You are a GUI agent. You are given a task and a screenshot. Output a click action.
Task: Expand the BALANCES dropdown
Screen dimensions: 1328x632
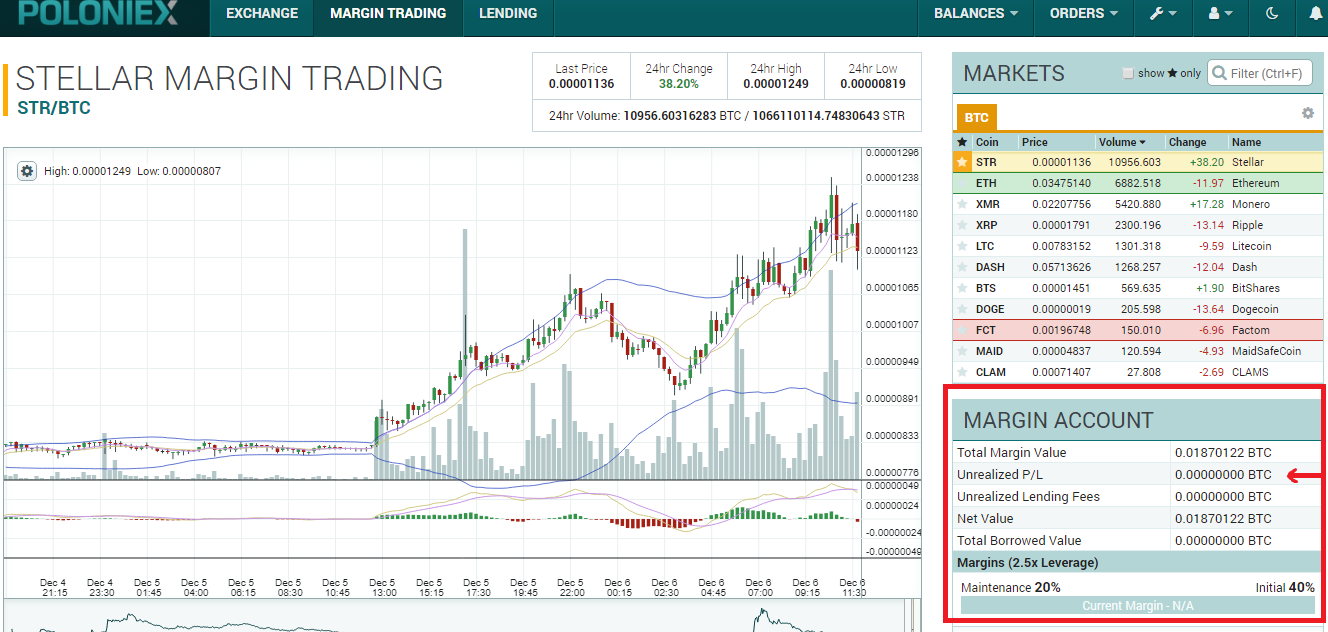point(975,14)
